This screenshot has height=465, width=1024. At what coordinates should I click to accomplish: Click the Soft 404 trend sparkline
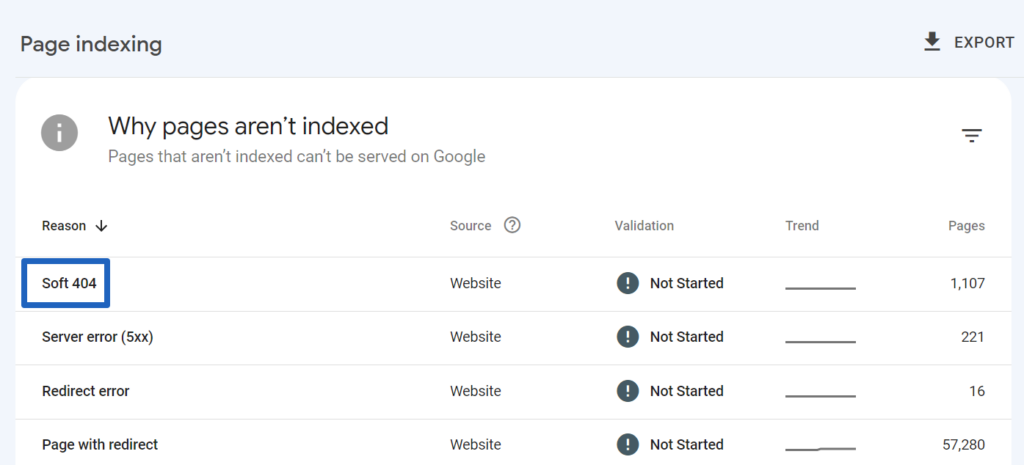point(820,287)
